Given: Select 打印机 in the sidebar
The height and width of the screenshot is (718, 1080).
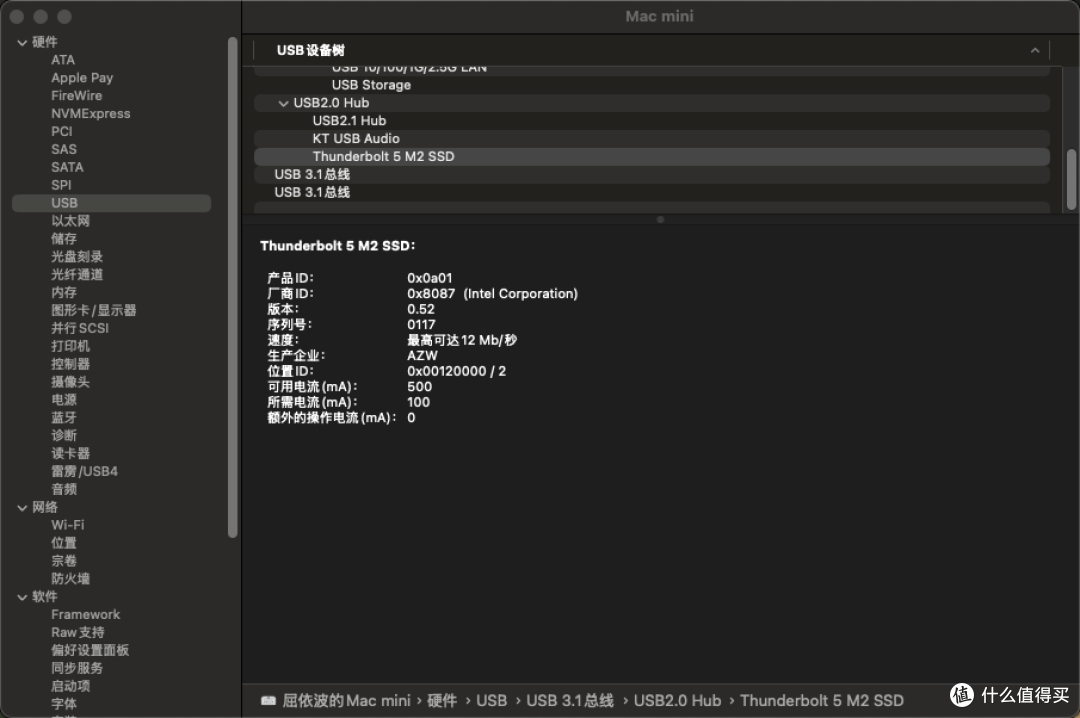Looking at the screenshot, I should tap(70, 347).
